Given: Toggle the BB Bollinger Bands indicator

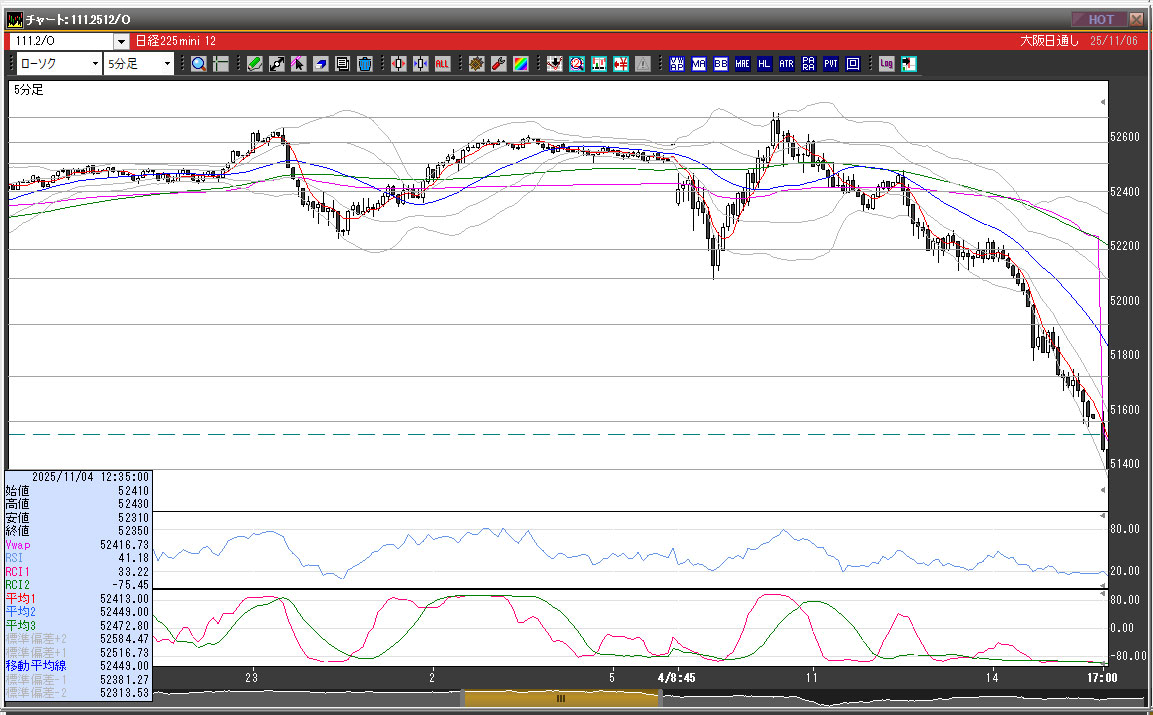Looking at the screenshot, I should [x=721, y=64].
